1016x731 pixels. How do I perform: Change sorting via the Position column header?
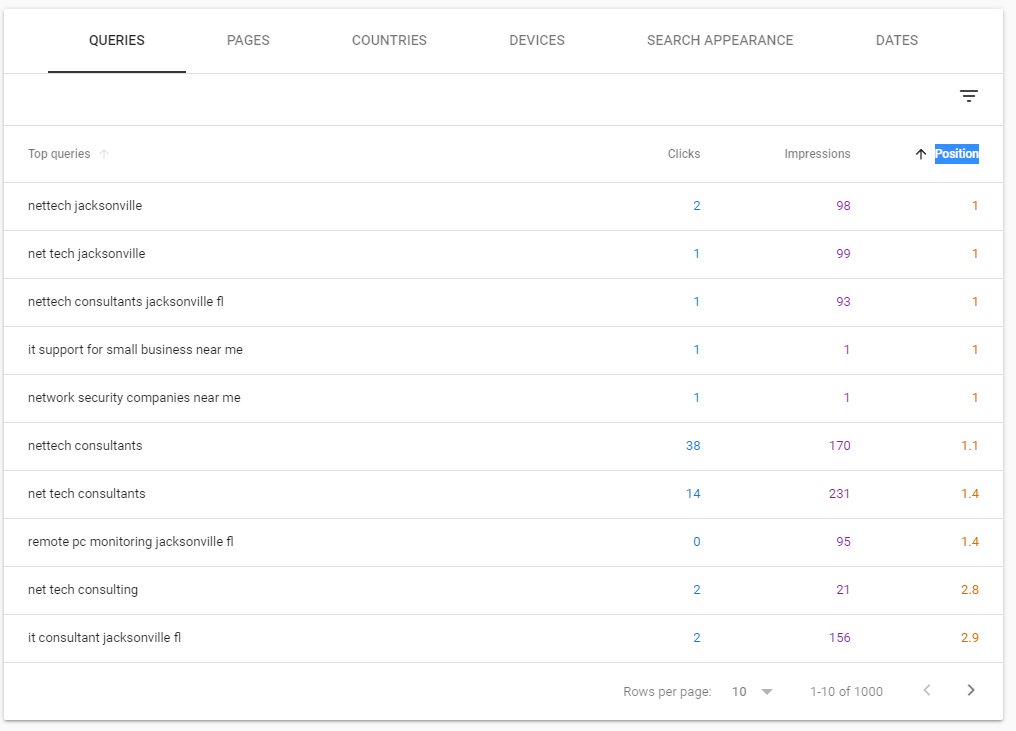(956, 154)
